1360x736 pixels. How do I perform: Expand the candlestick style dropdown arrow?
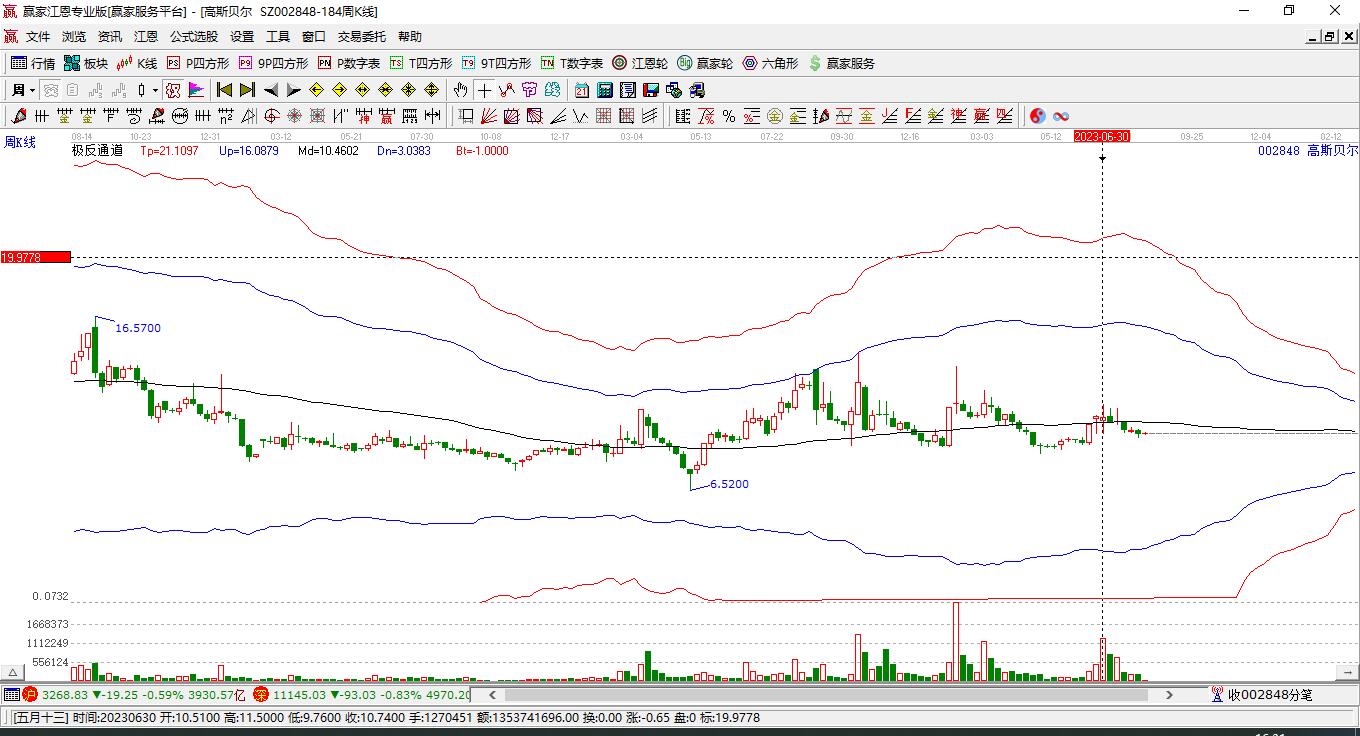[155, 90]
